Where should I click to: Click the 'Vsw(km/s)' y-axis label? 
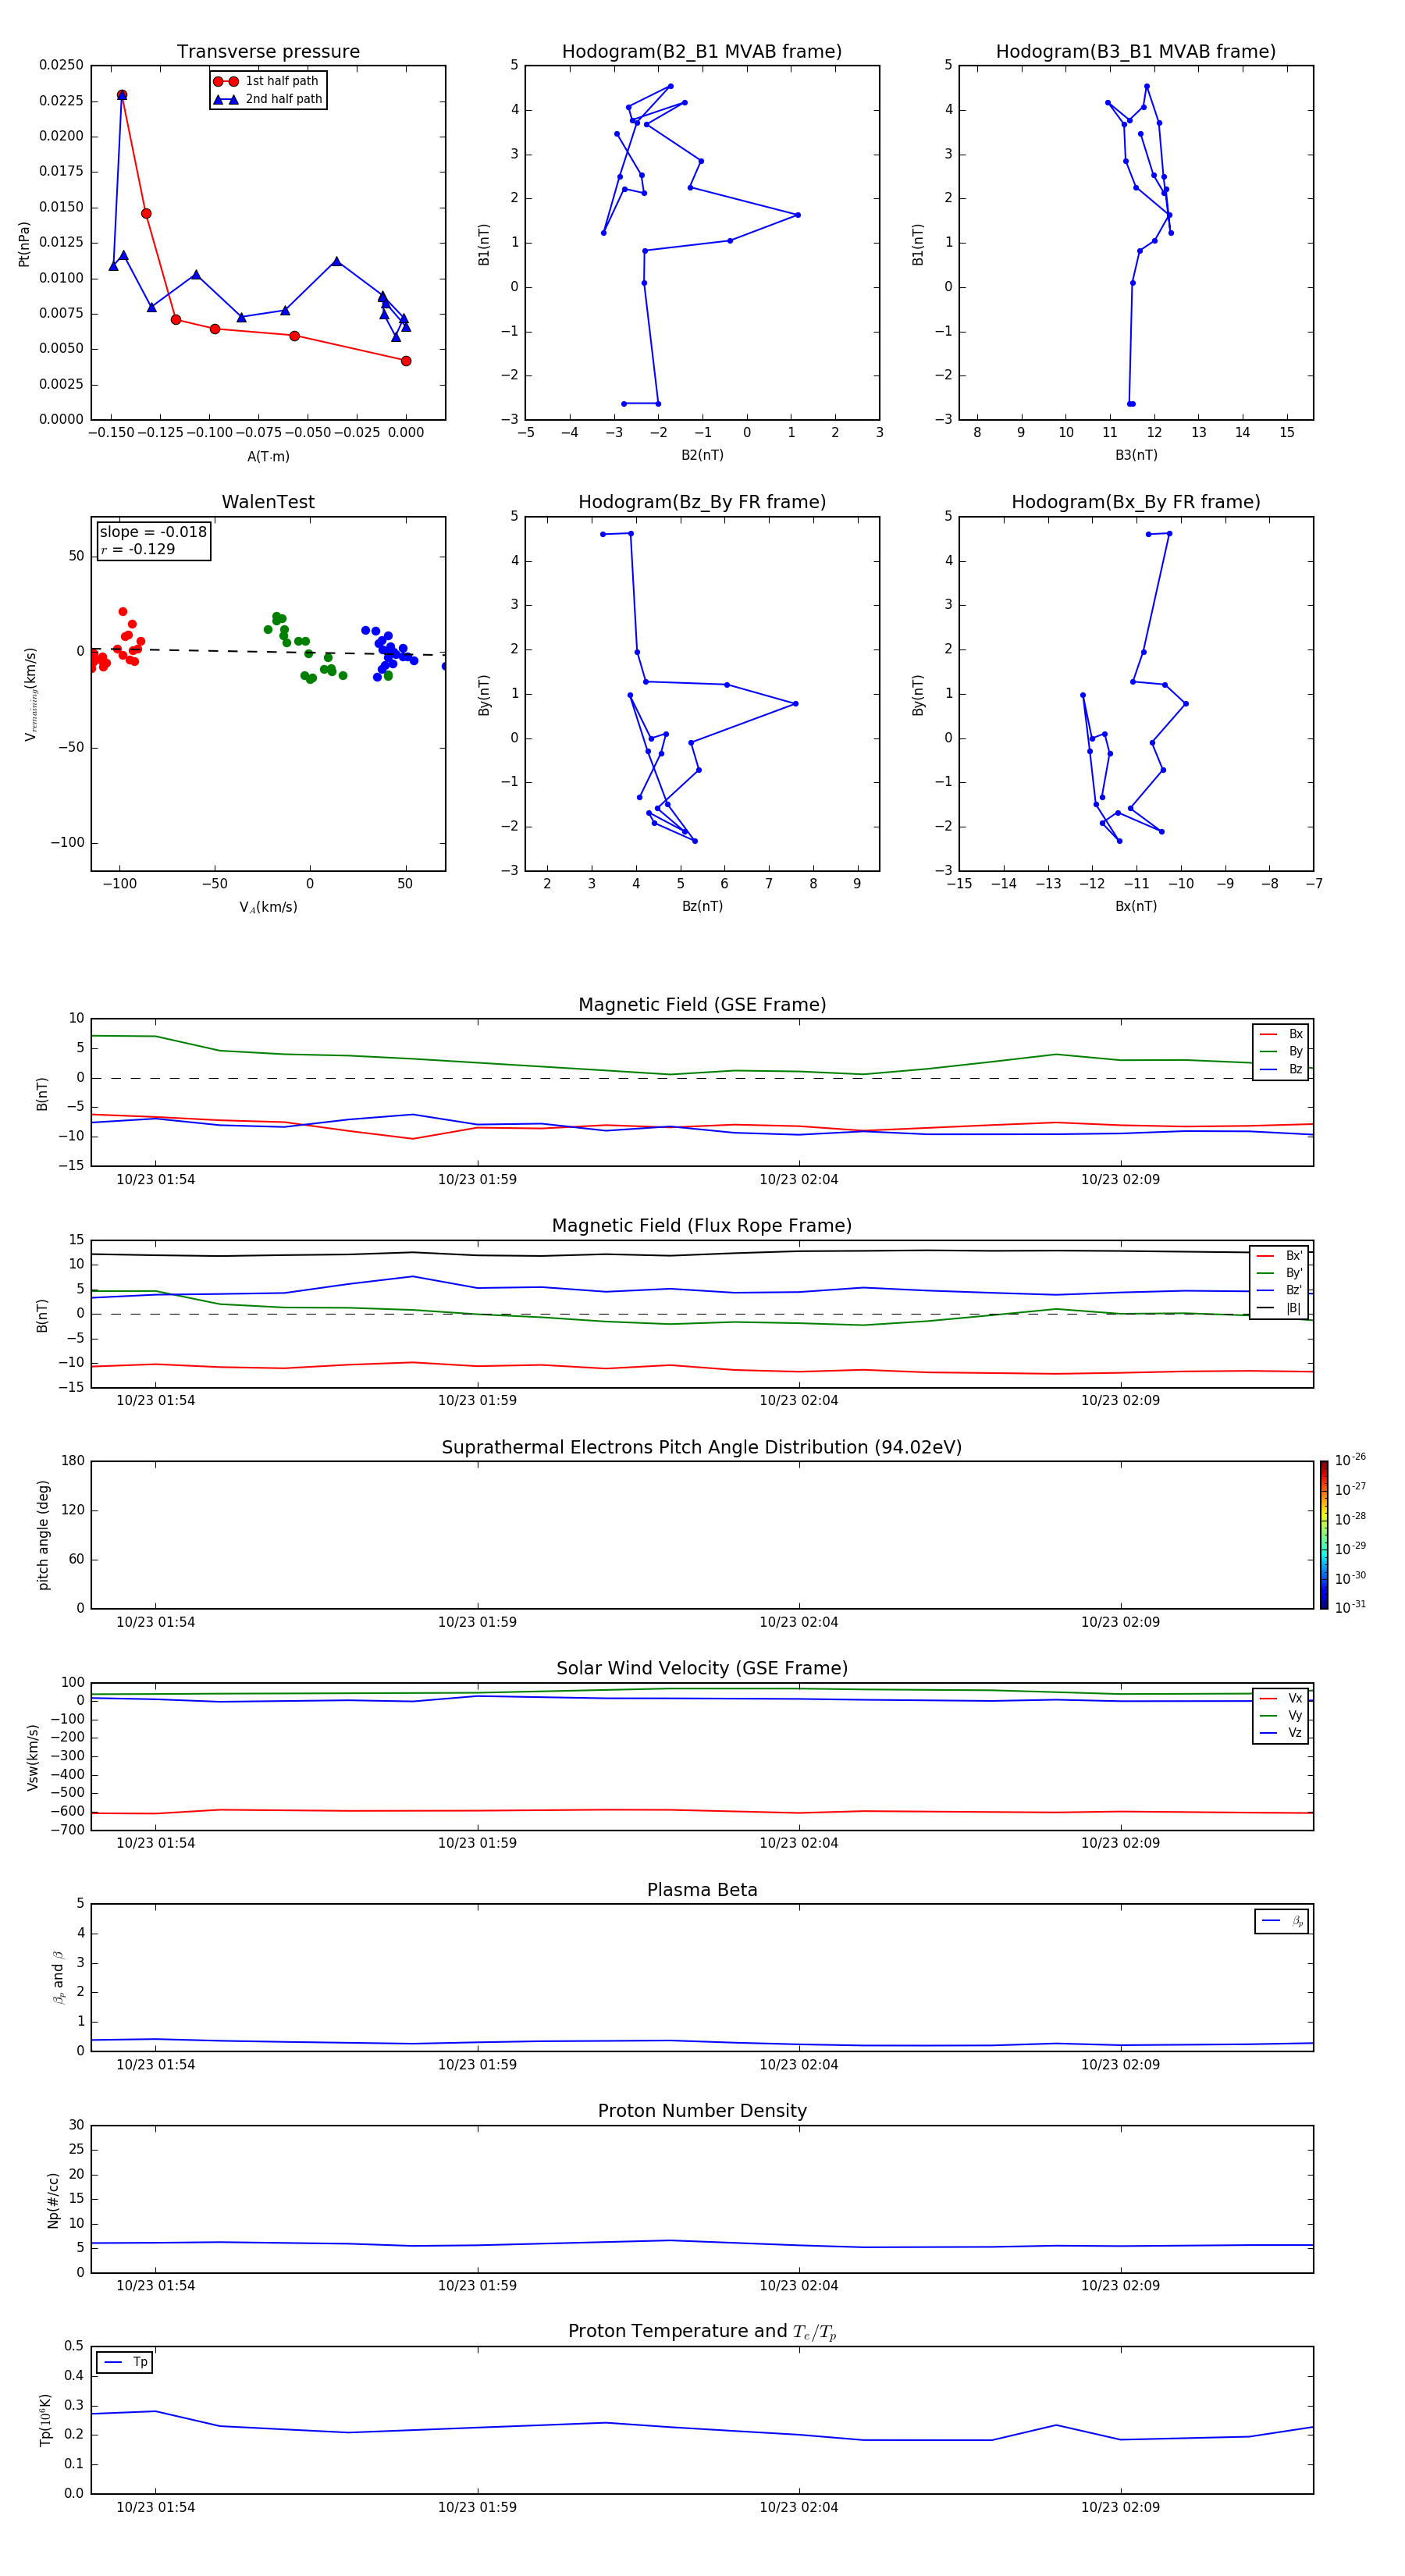(x=33, y=1757)
